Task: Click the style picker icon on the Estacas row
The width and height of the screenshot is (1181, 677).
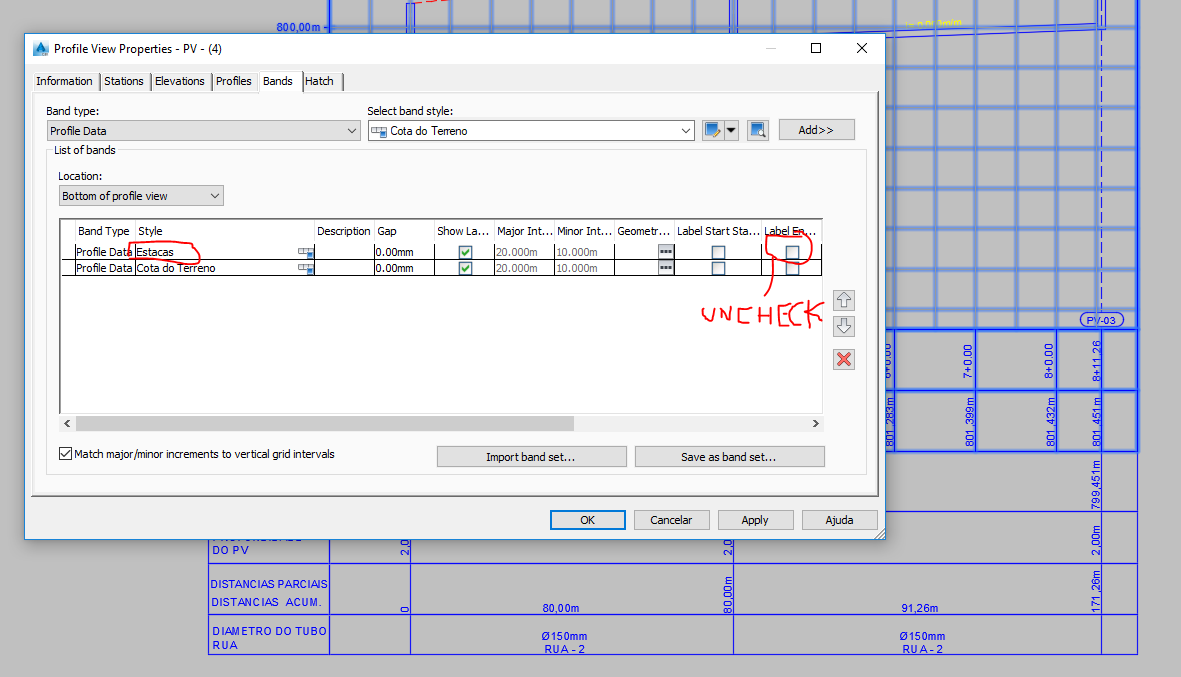Action: [x=305, y=252]
